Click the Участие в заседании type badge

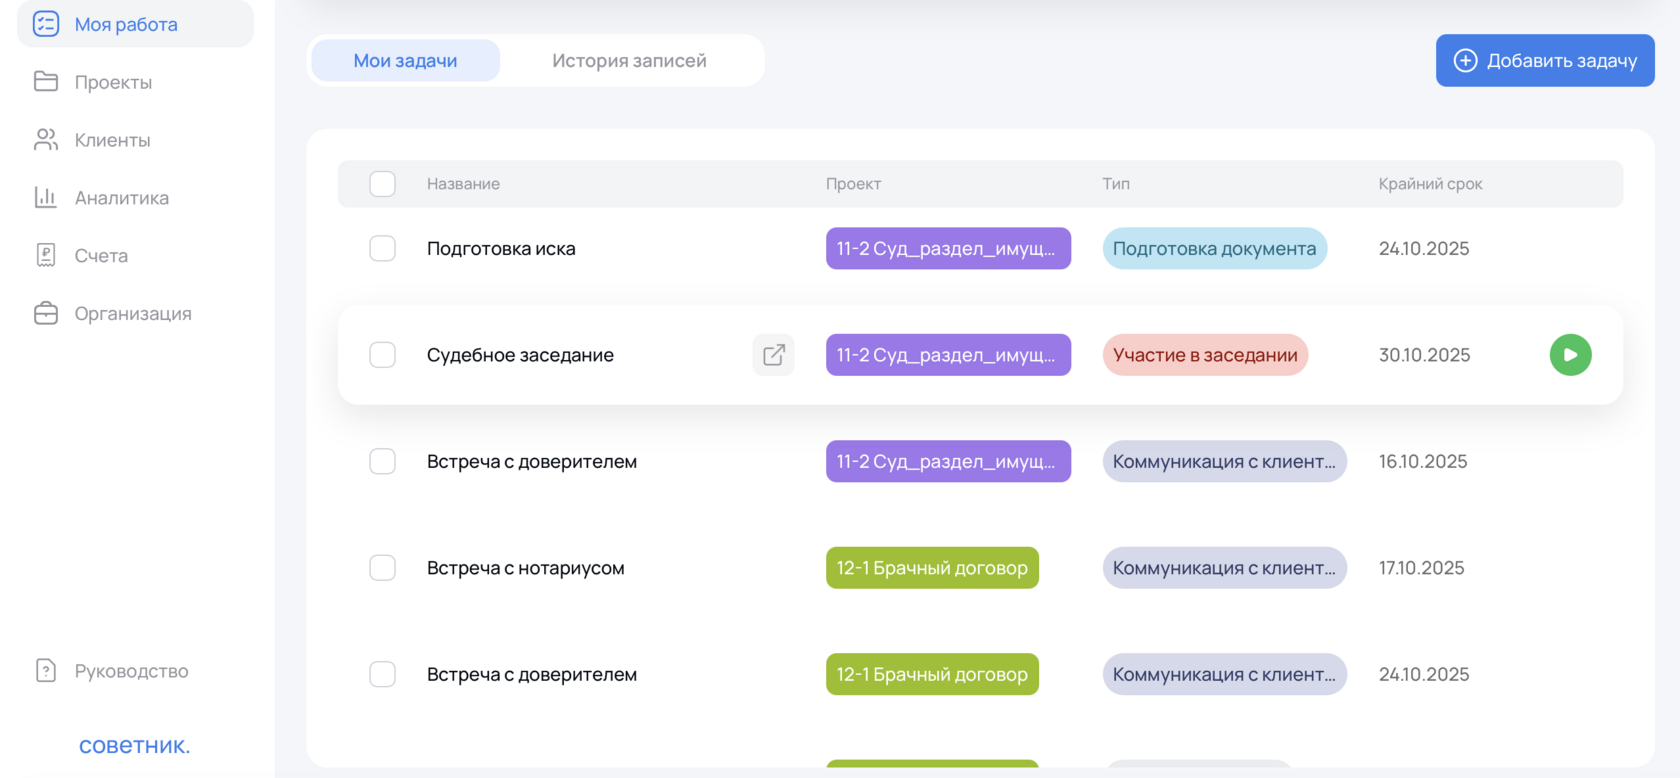pos(1205,355)
